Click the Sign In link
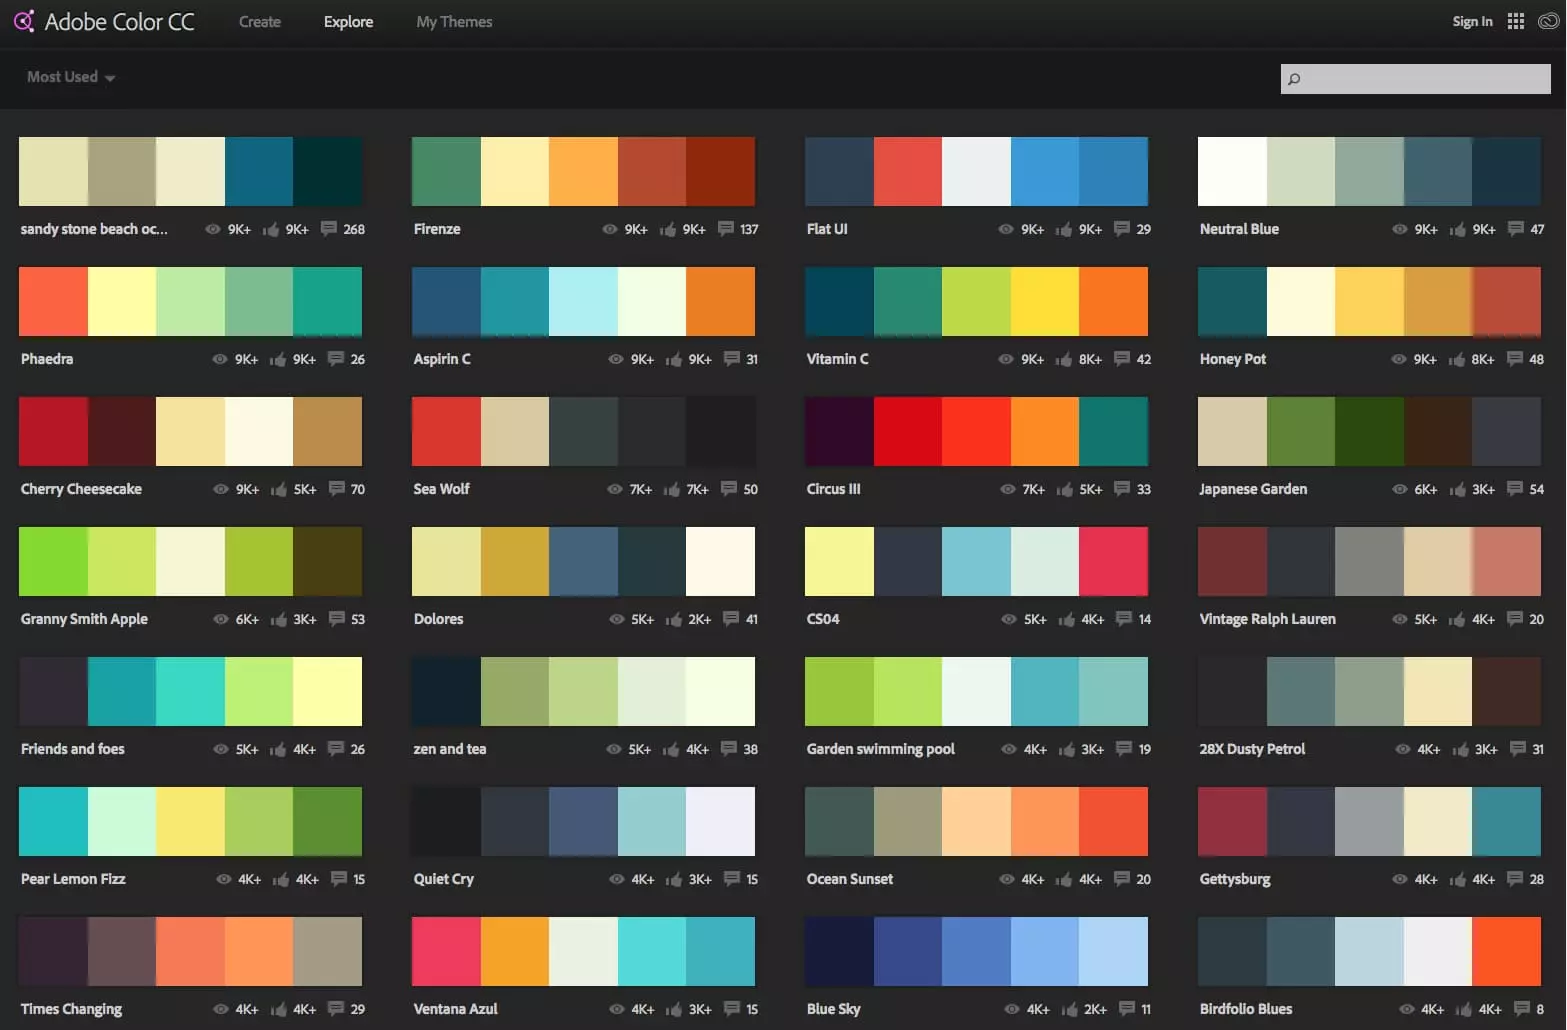Screen dimensions: 1567x1030 1472,22
